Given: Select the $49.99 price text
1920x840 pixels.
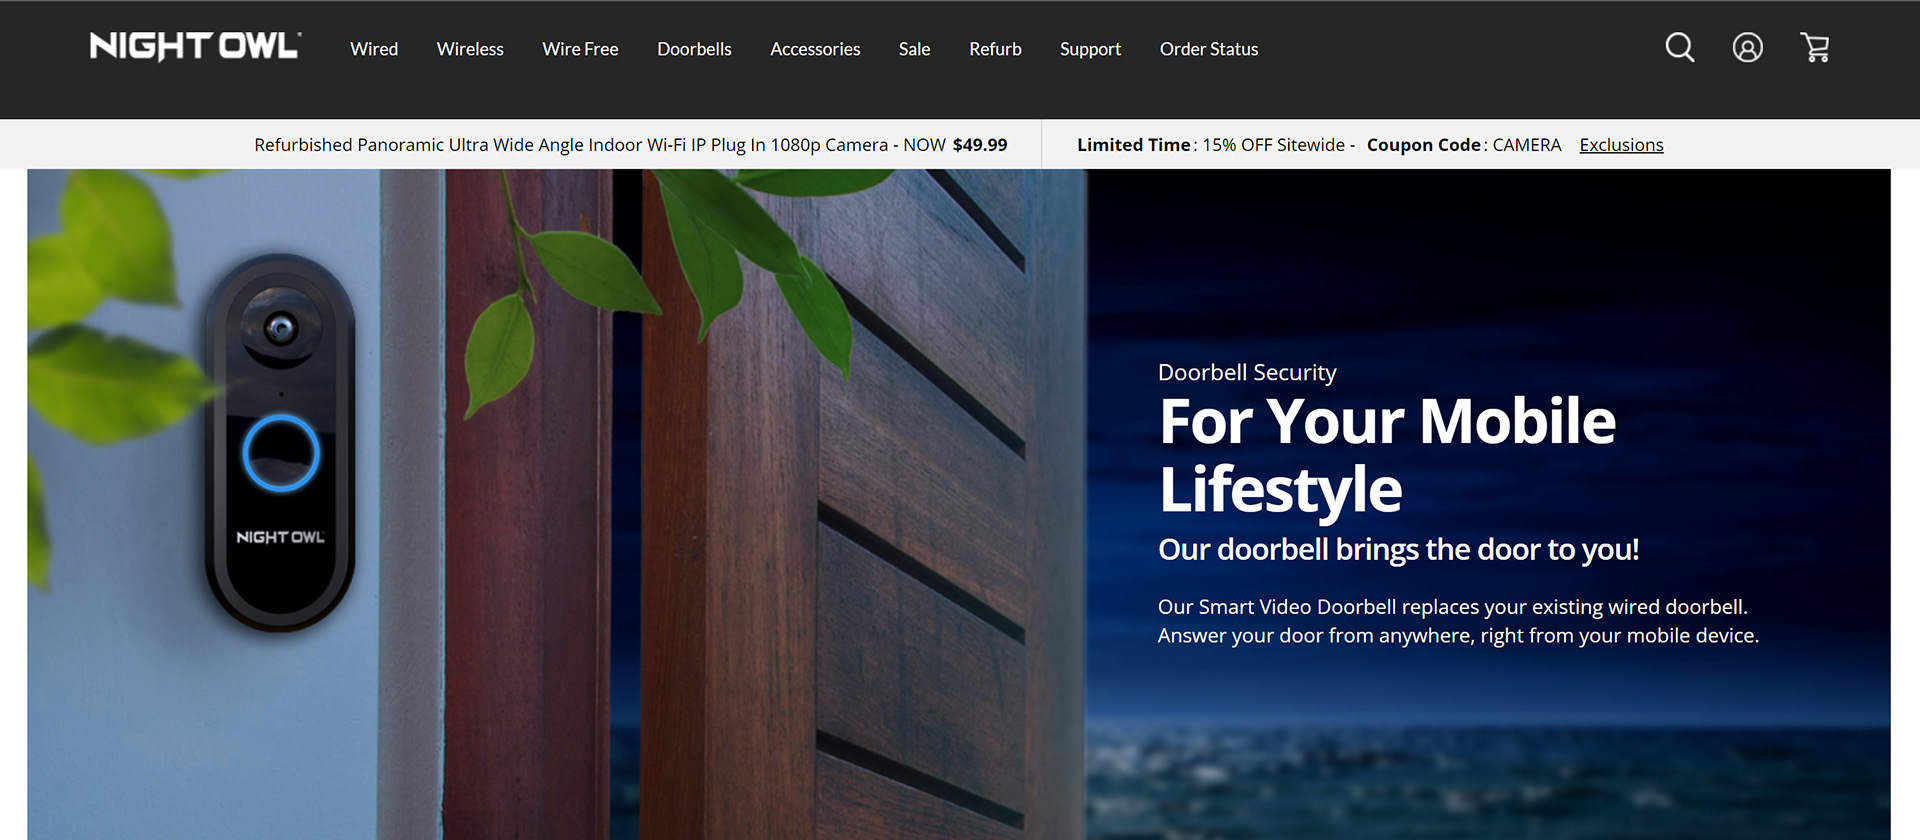Looking at the screenshot, I should click(x=980, y=145).
